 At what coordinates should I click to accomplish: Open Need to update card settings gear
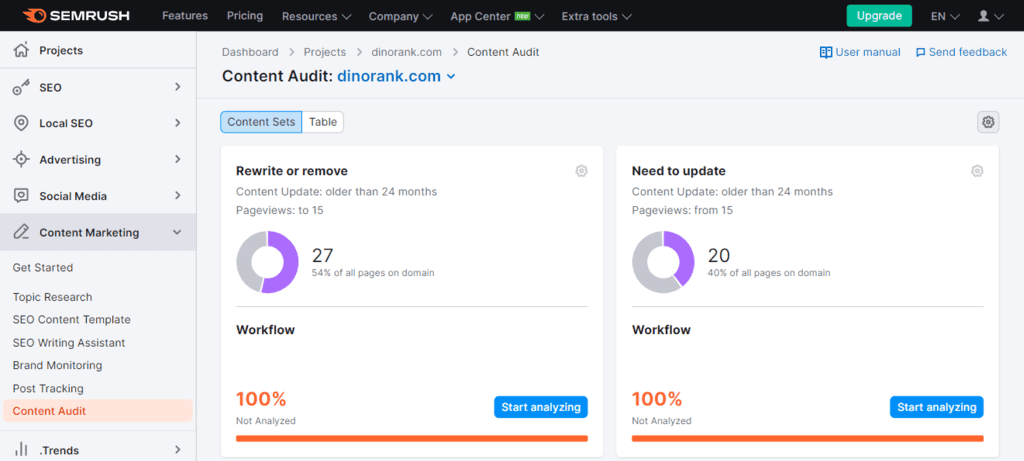pyautogui.click(x=977, y=171)
